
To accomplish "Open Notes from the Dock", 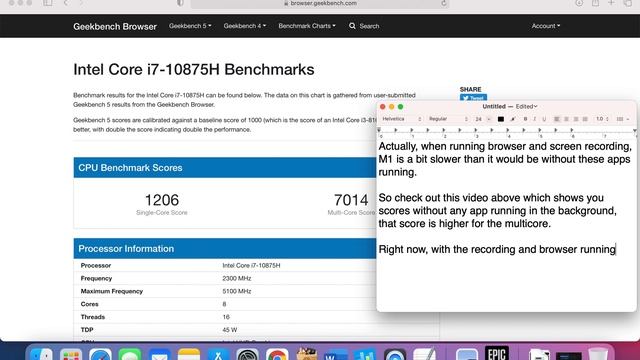I will [189, 354].
